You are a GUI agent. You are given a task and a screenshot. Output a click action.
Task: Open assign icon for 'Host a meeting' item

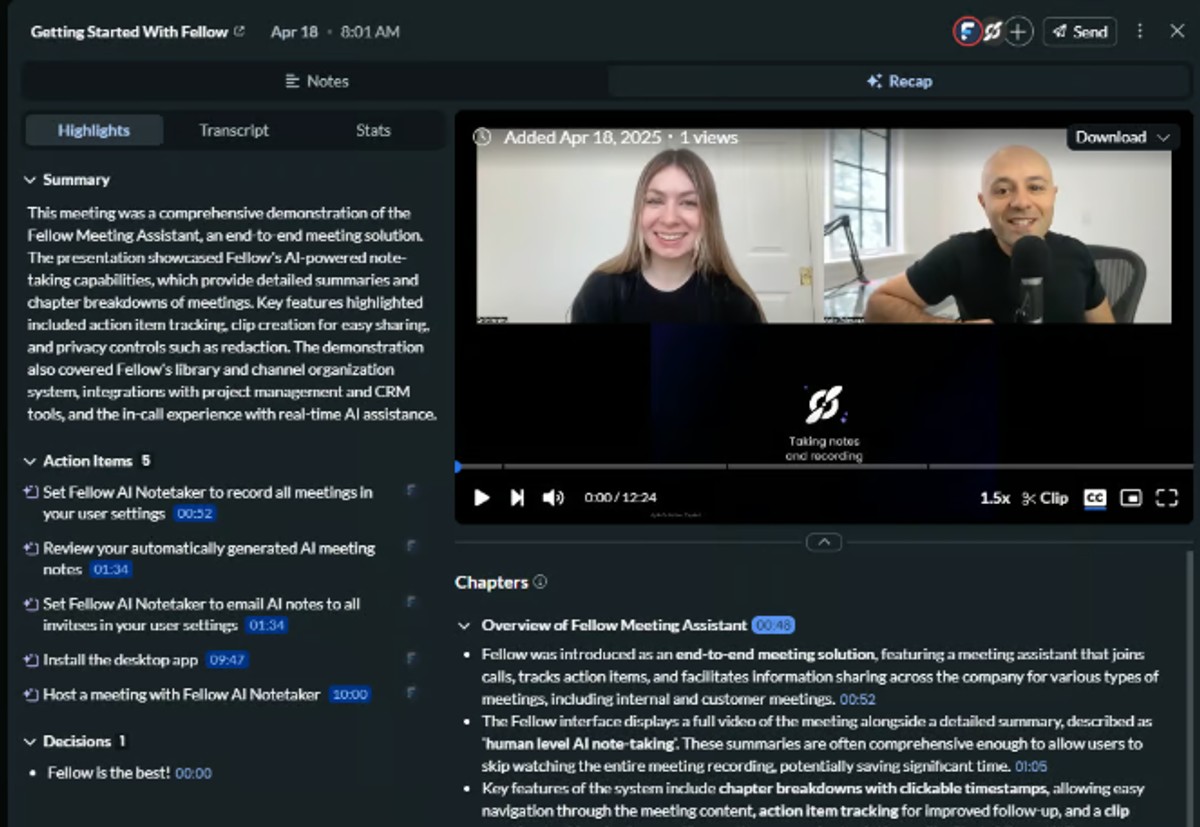(x=410, y=693)
